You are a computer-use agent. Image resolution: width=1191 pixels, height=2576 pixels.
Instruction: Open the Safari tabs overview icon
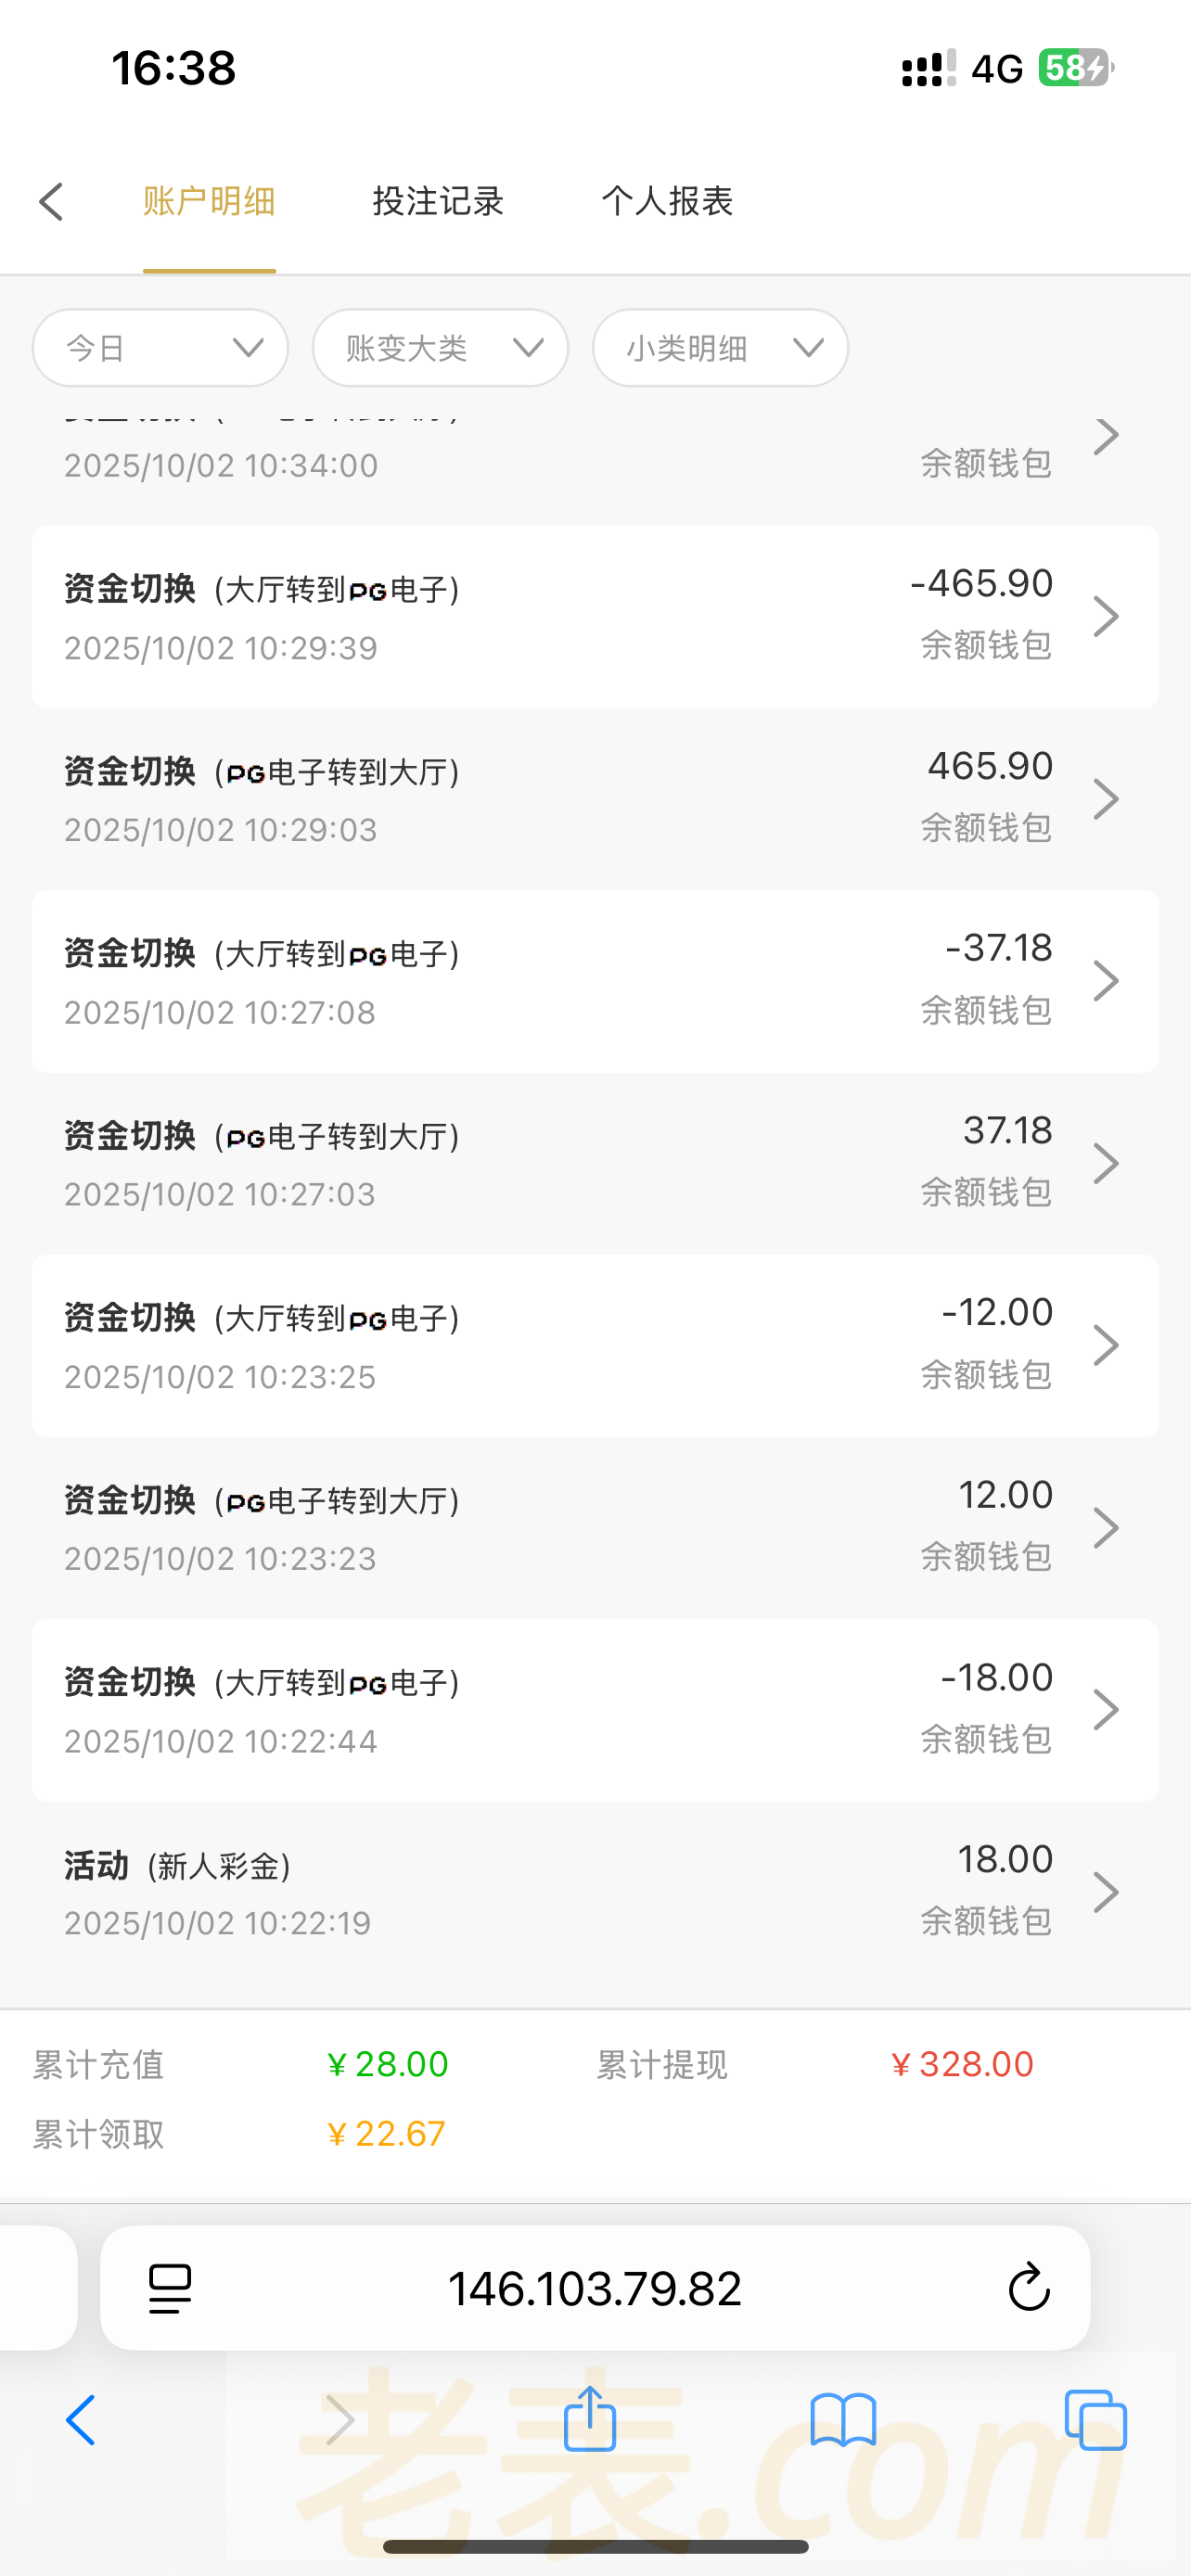tap(1096, 2420)
